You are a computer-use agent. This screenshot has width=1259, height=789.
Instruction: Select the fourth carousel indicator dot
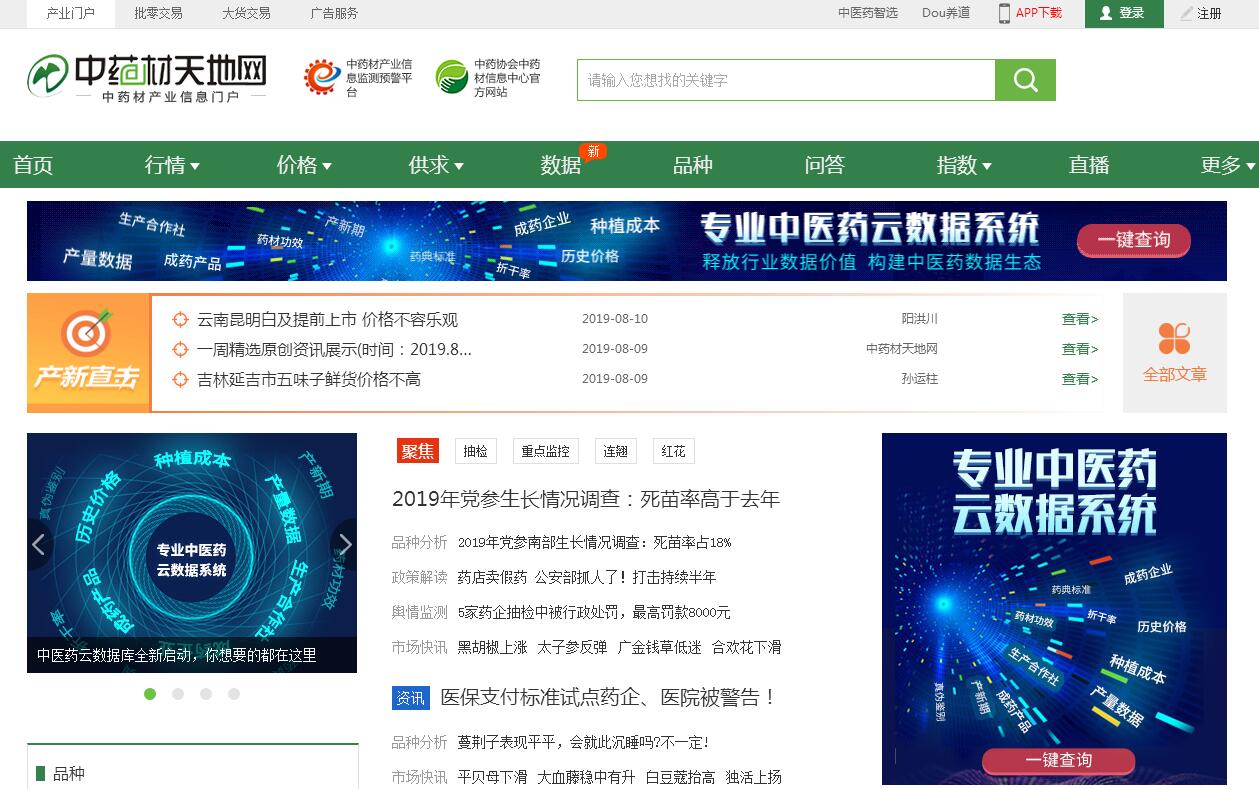[x=234, y=694]
